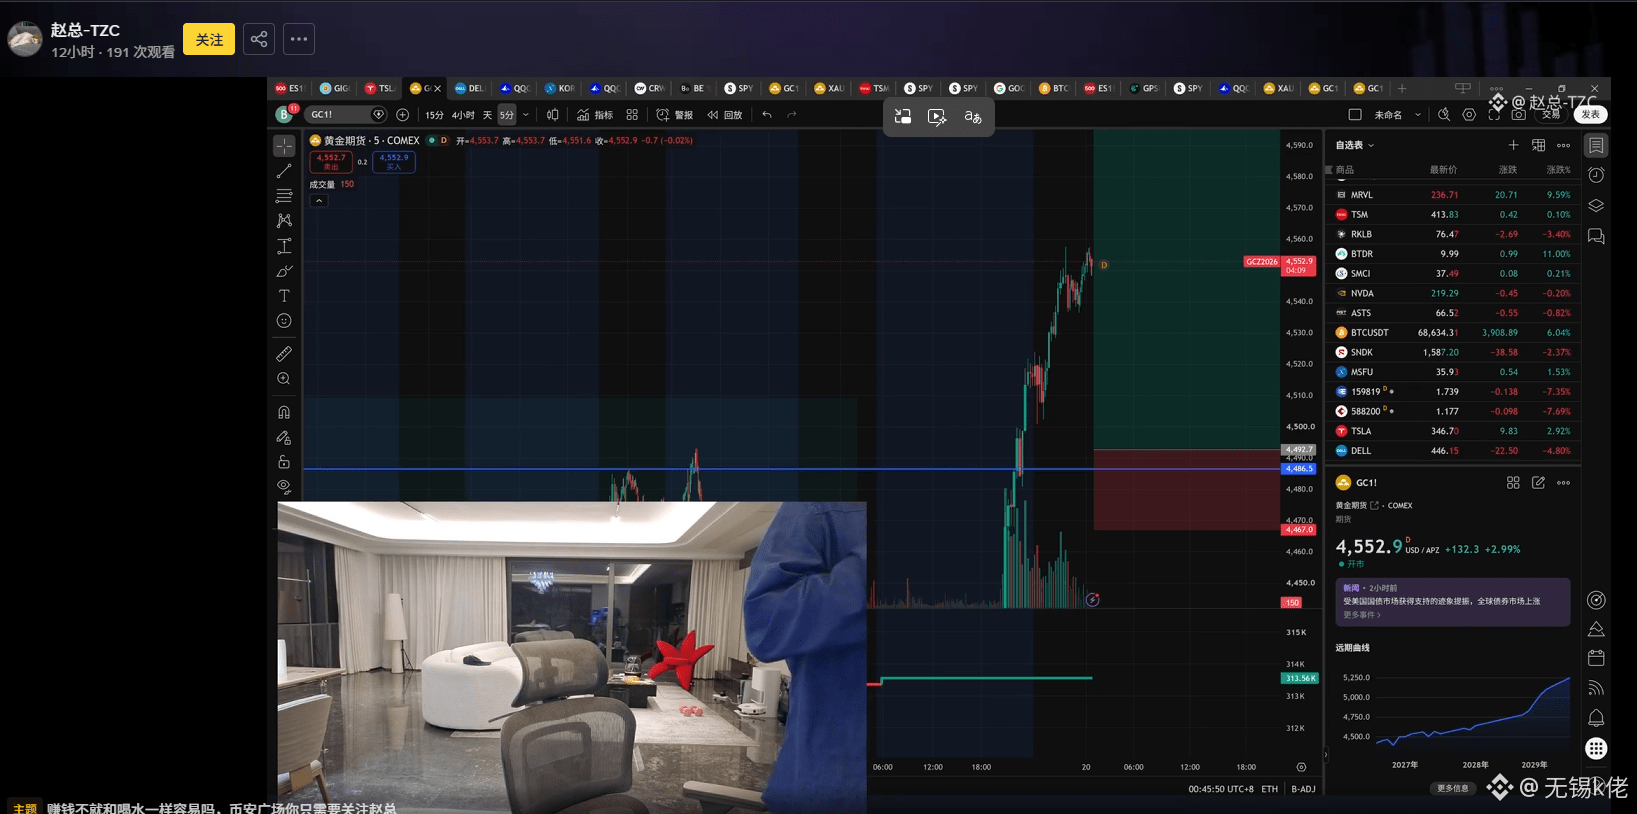Open the indicator templates grid icon
Screen dimensions: 1637x814
(632, 115)
